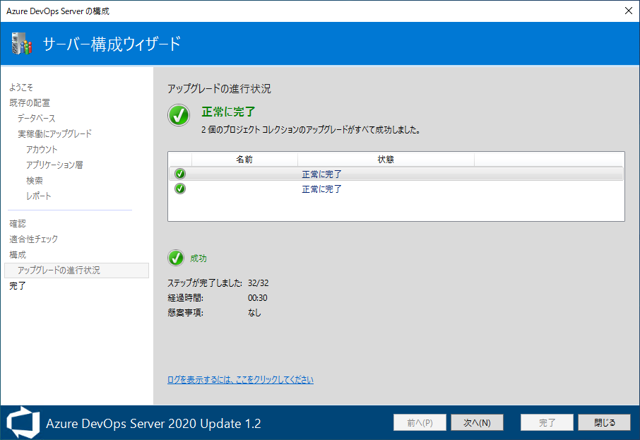Click the green check icon beside 成功
640x440 pixels.
[176, 258]
